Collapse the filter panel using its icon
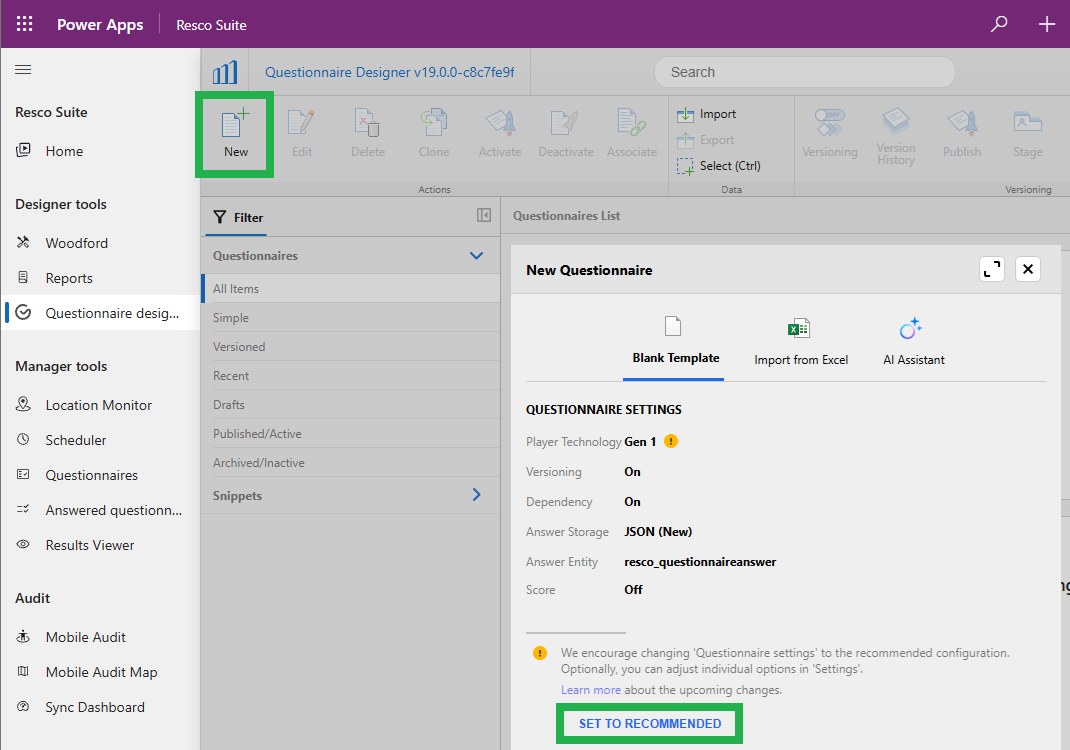The height and width of the screenshot is (750, 1070). click(x=484, y=216)
